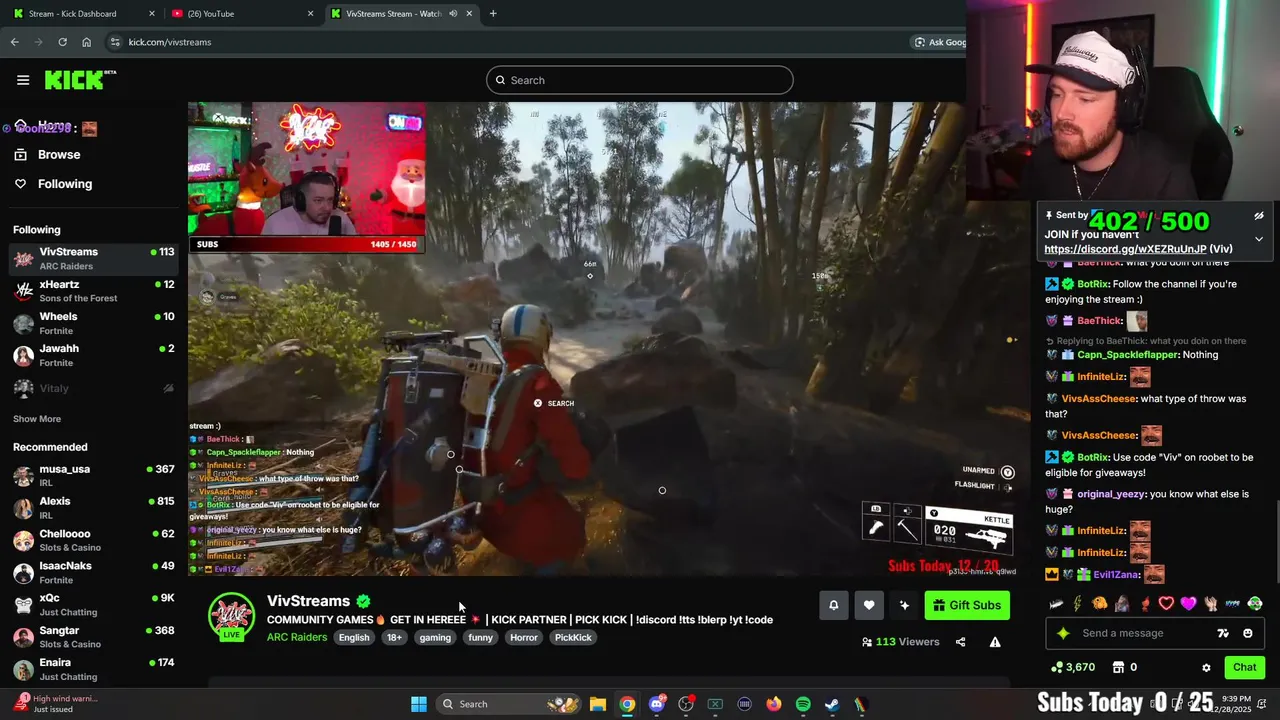Click the Ask Google button in address bar
Viewport: 1280px width, 720px height.
tap(939, 42)
